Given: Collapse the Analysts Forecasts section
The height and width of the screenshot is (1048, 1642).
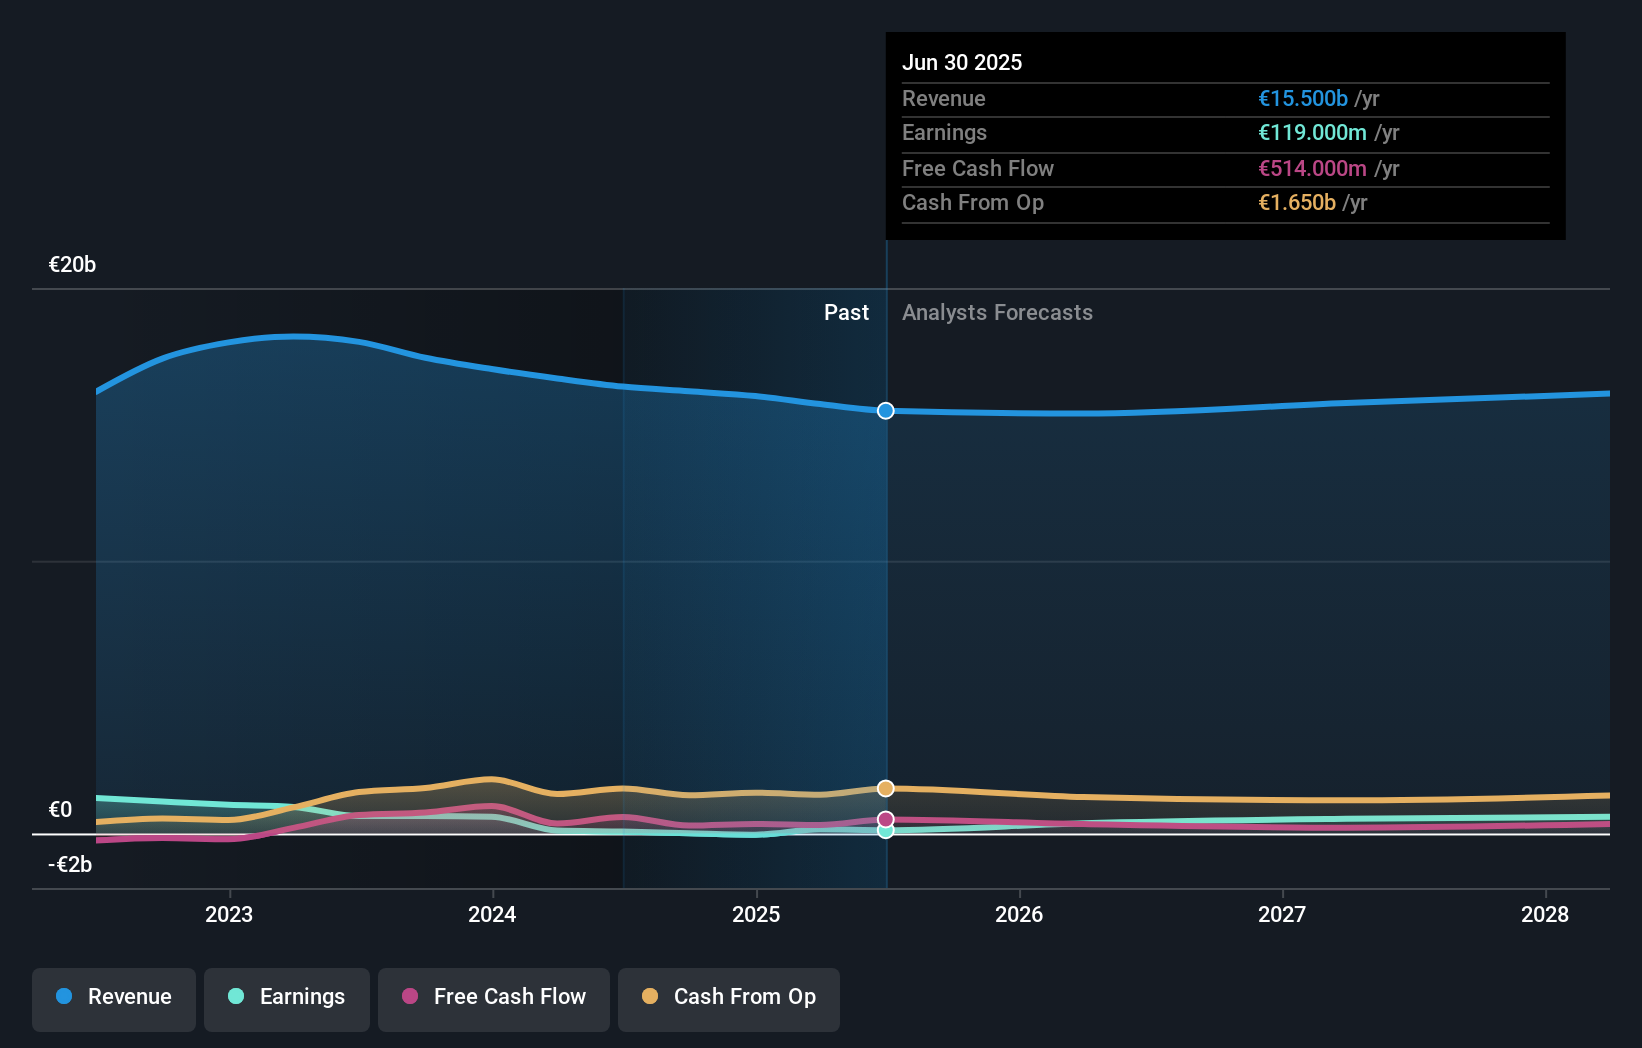Looking at the screenshot, I should coord(997,312).
